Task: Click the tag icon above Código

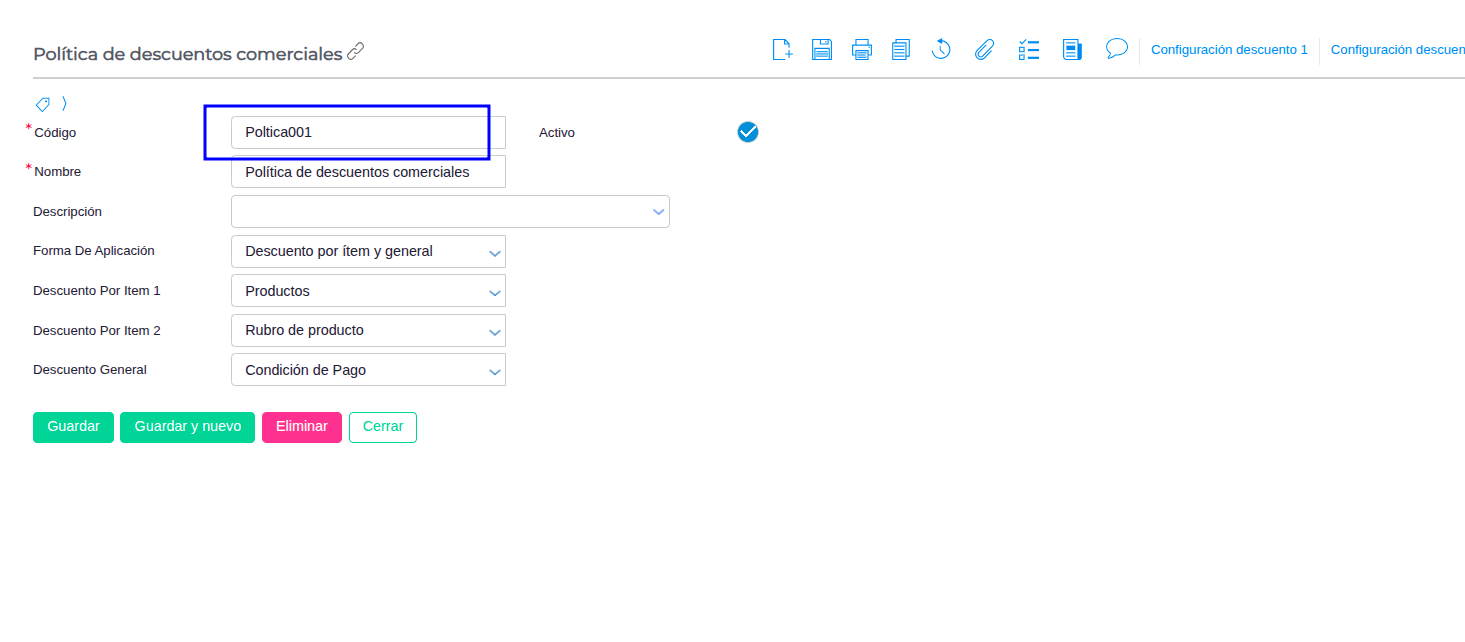Action: click(43, 104)
